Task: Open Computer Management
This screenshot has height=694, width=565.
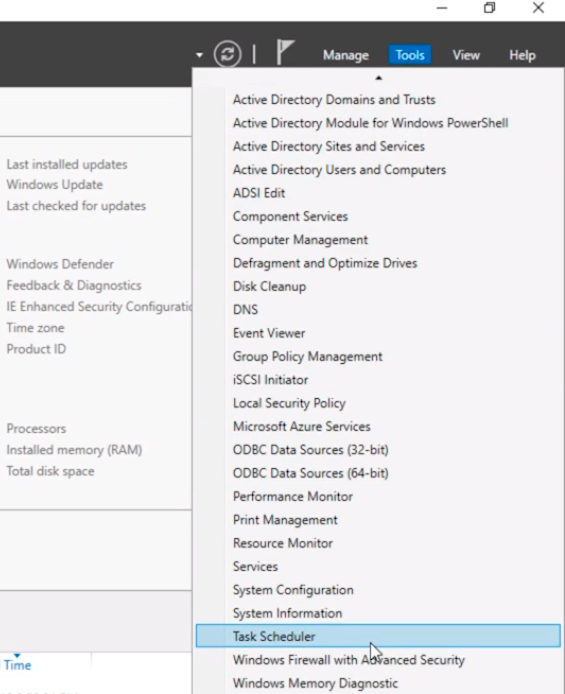Action: (x=300, y=240)
